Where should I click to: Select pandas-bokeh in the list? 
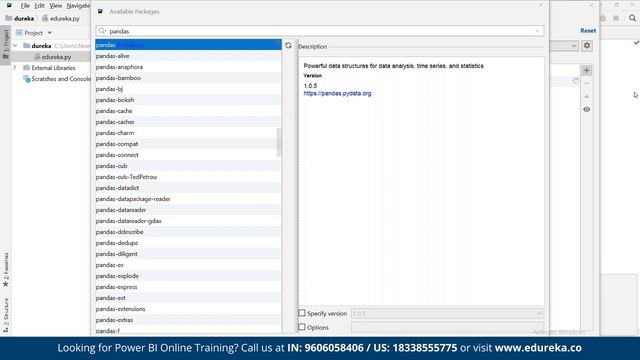tap(188, 100)
